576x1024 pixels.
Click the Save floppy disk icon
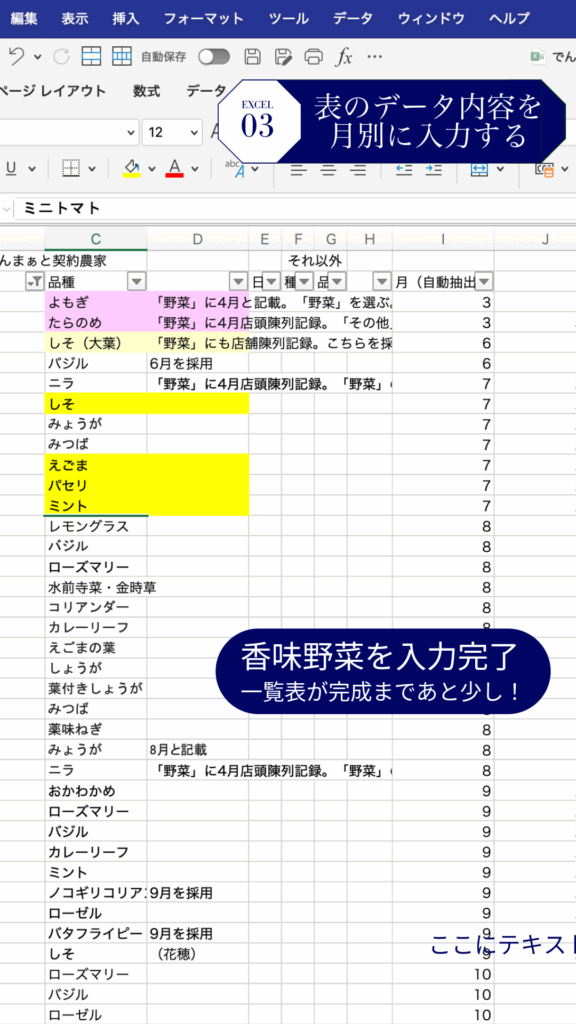pos(252,57)
